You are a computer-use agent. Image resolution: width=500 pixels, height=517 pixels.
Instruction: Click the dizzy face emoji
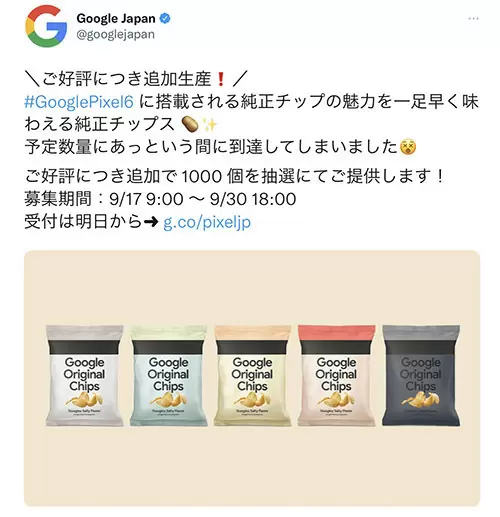pyautogui.click(x=408, y=147)
